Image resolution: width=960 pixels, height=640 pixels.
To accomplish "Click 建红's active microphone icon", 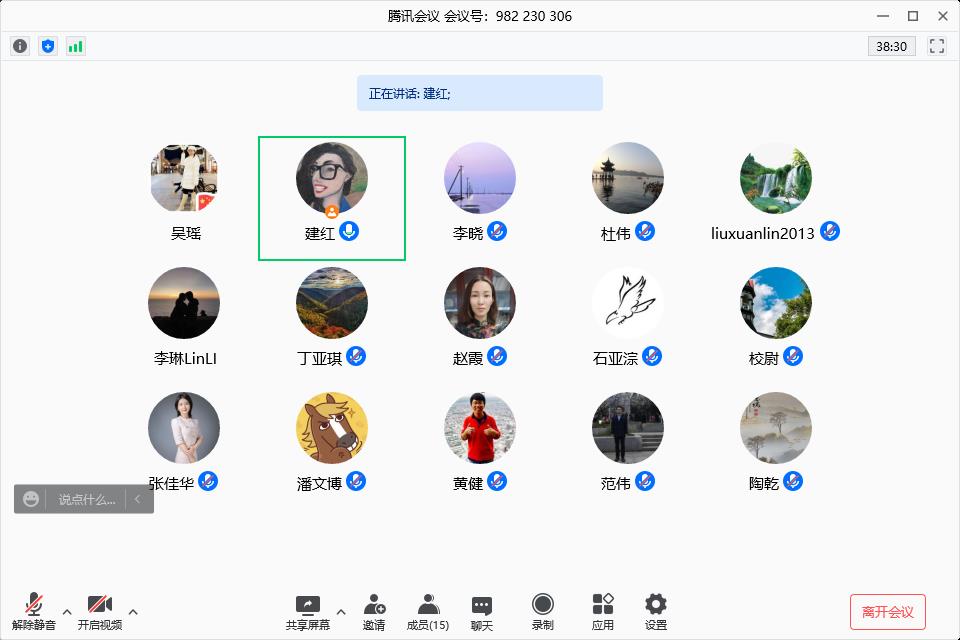I will pyautogui.click(x=349, y=232).
